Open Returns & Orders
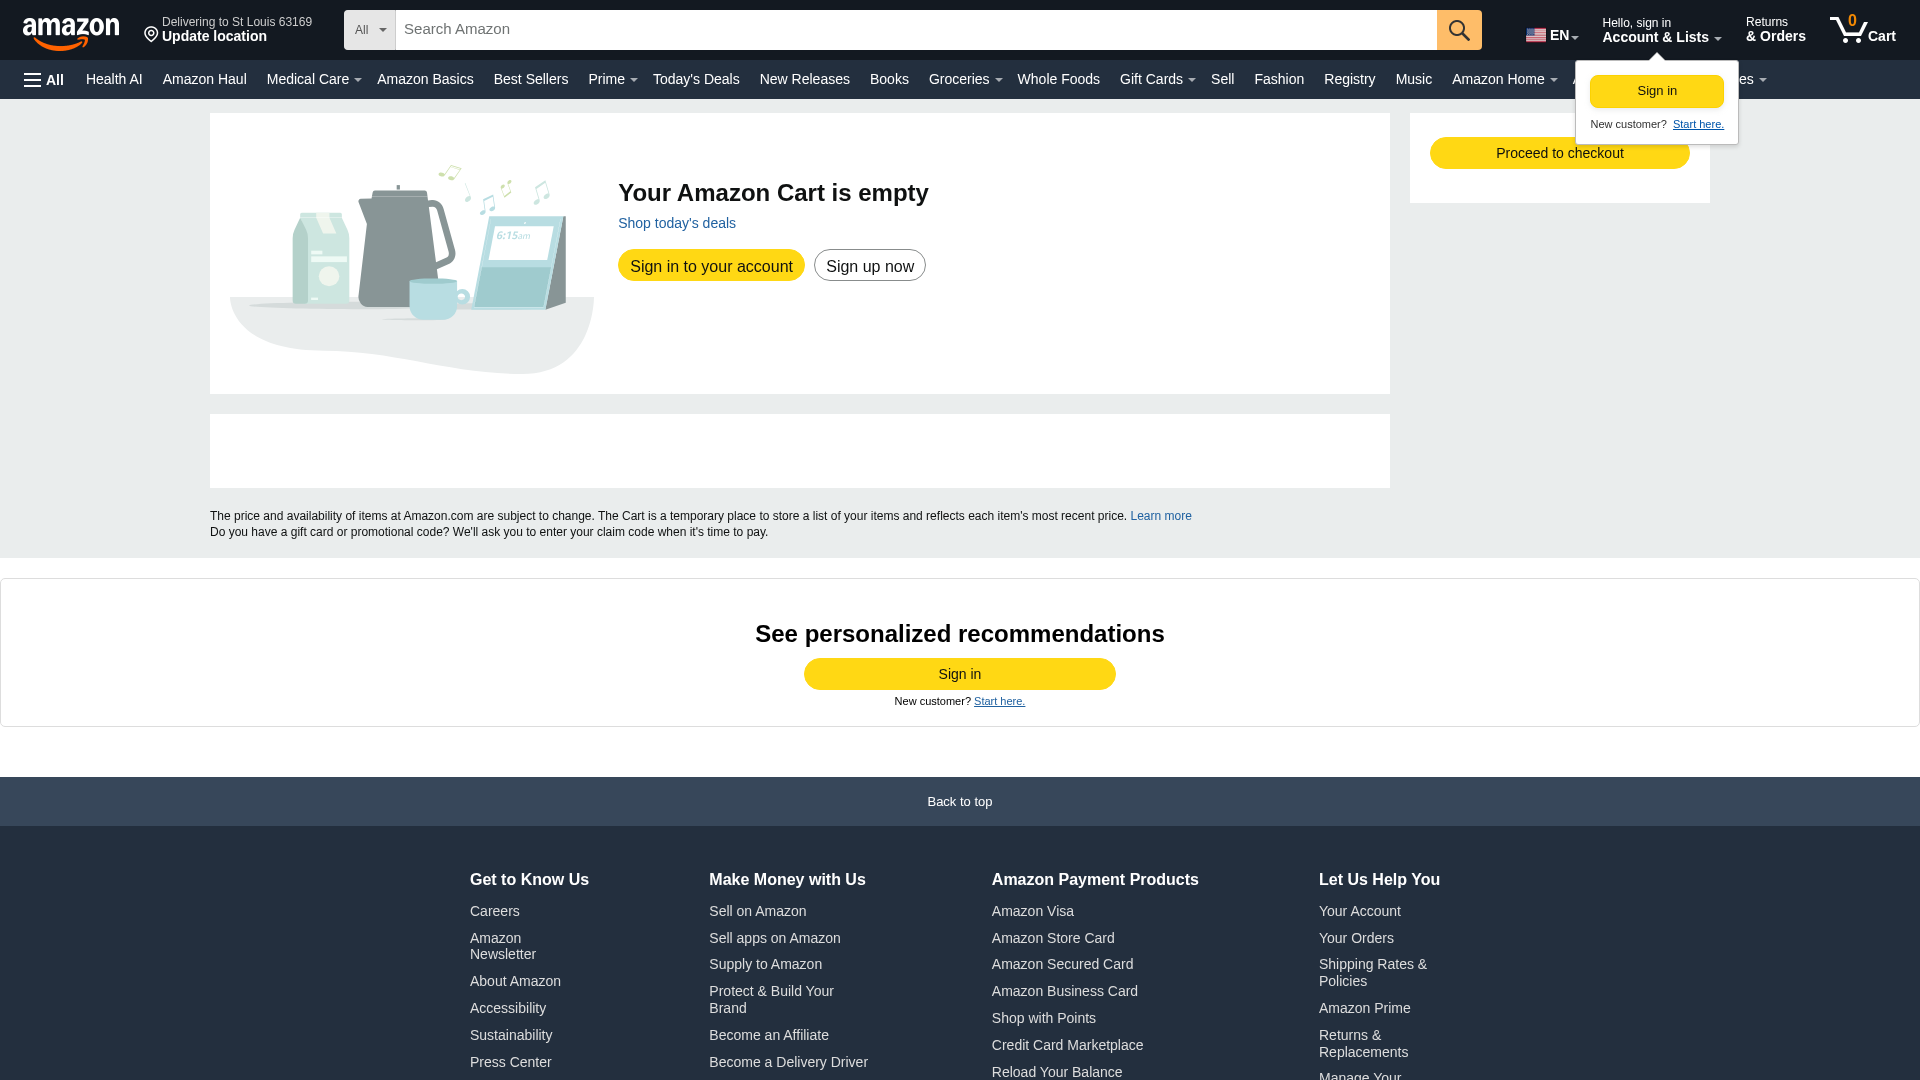This screenshot has width=1920, height=1080. click(1775, 30)
